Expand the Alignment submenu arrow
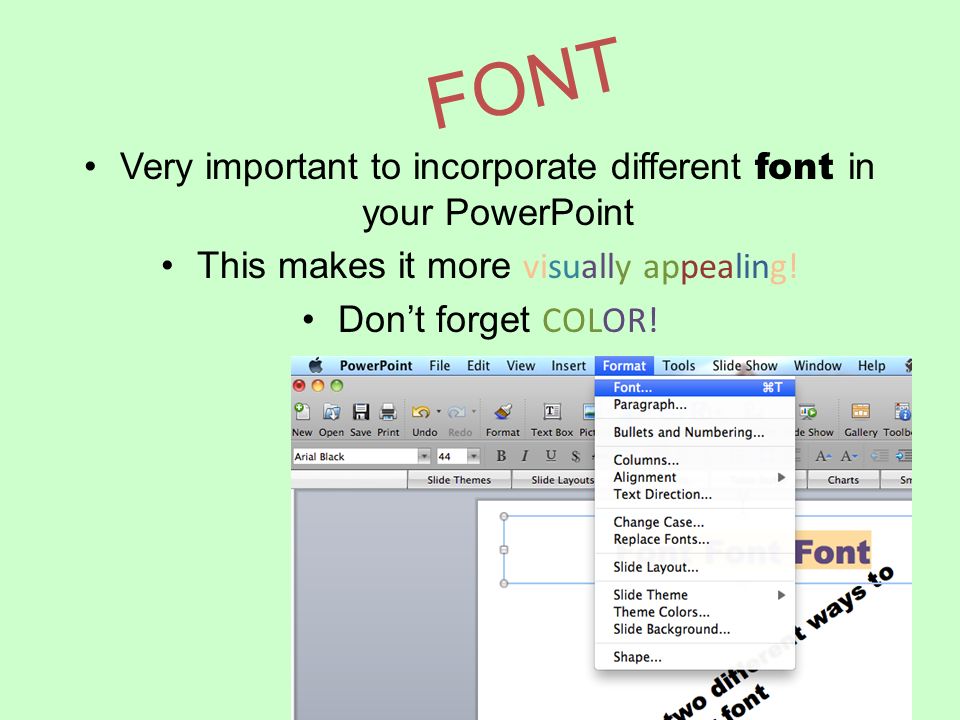The height and width of the screenshot is (720, 960). [x=781, y=477]
